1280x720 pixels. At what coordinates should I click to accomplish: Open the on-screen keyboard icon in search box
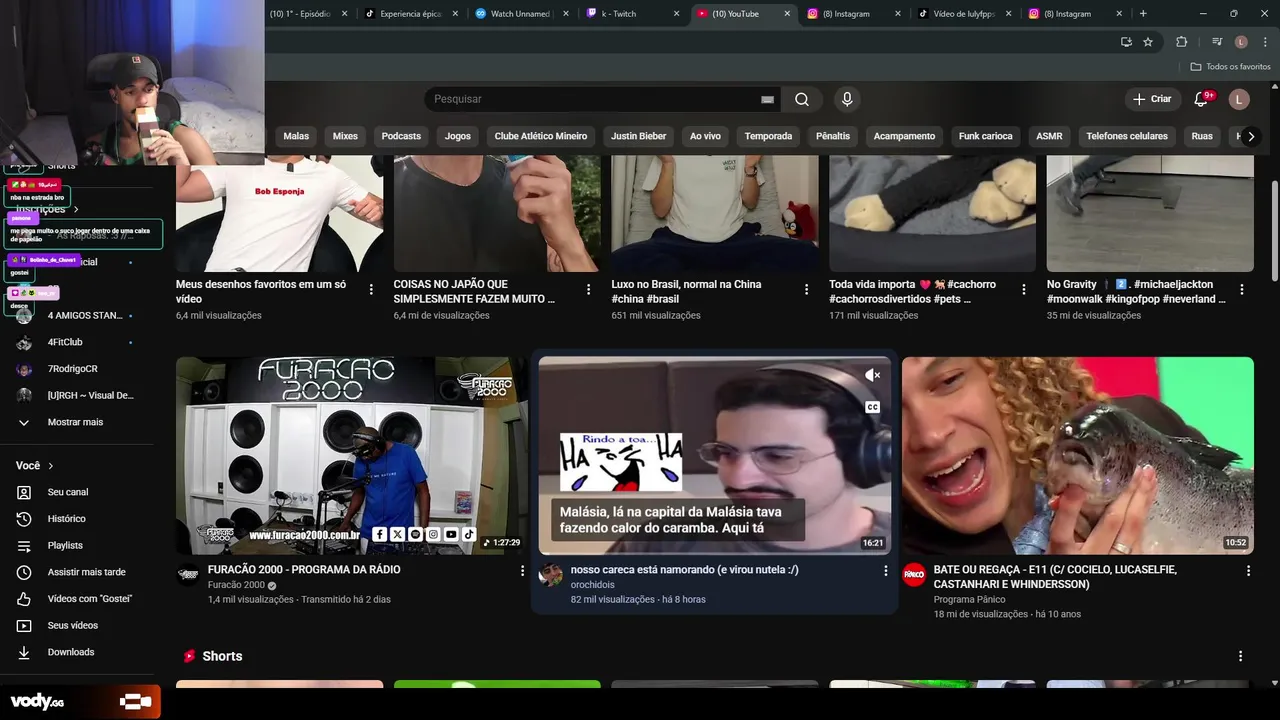pyautogui.click(x=767, y=99)
